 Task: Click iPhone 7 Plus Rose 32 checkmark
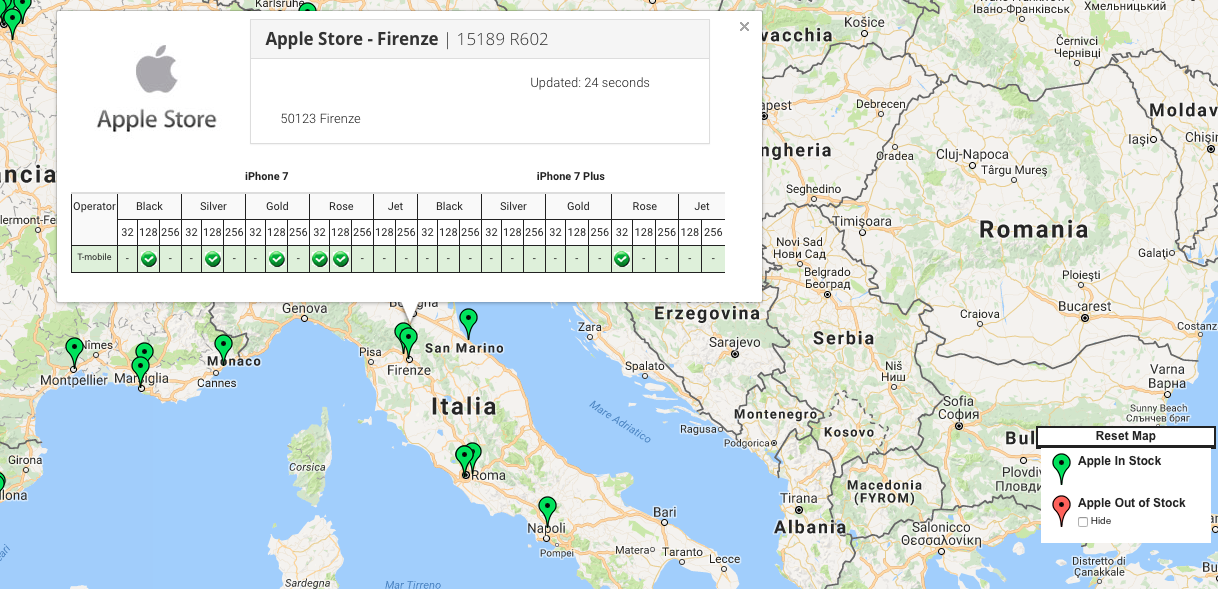point(622,260)
